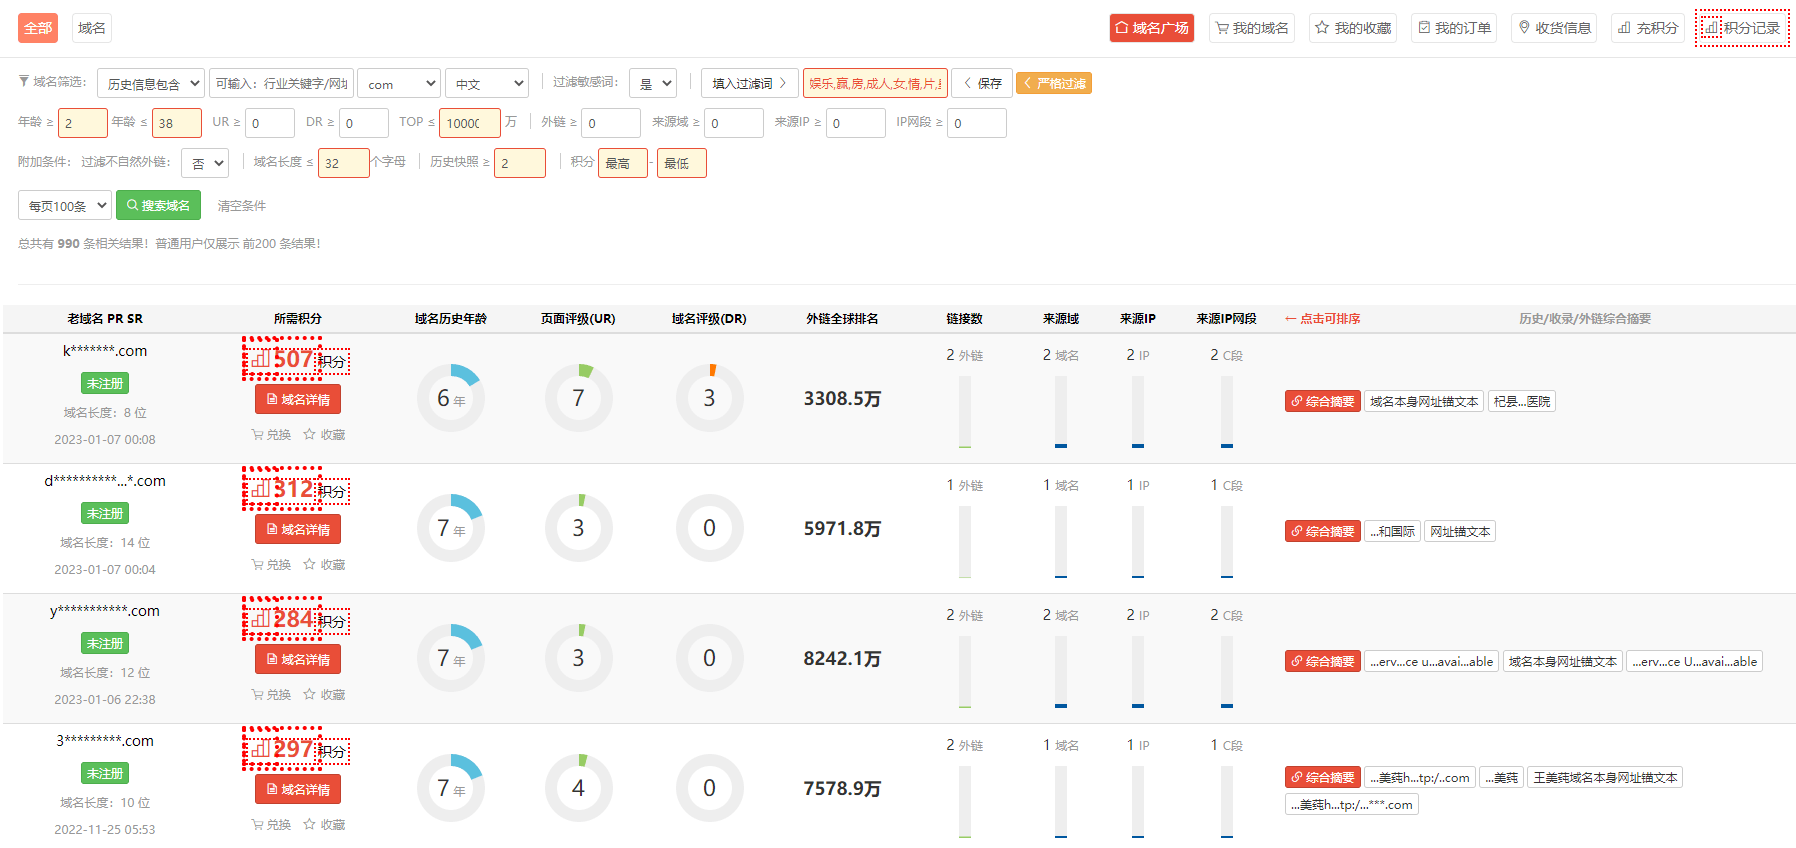Open the 域名广场 home button
Image resolution: width=1796 pixels, height=848 pixels.
(x=1152, y=28)
